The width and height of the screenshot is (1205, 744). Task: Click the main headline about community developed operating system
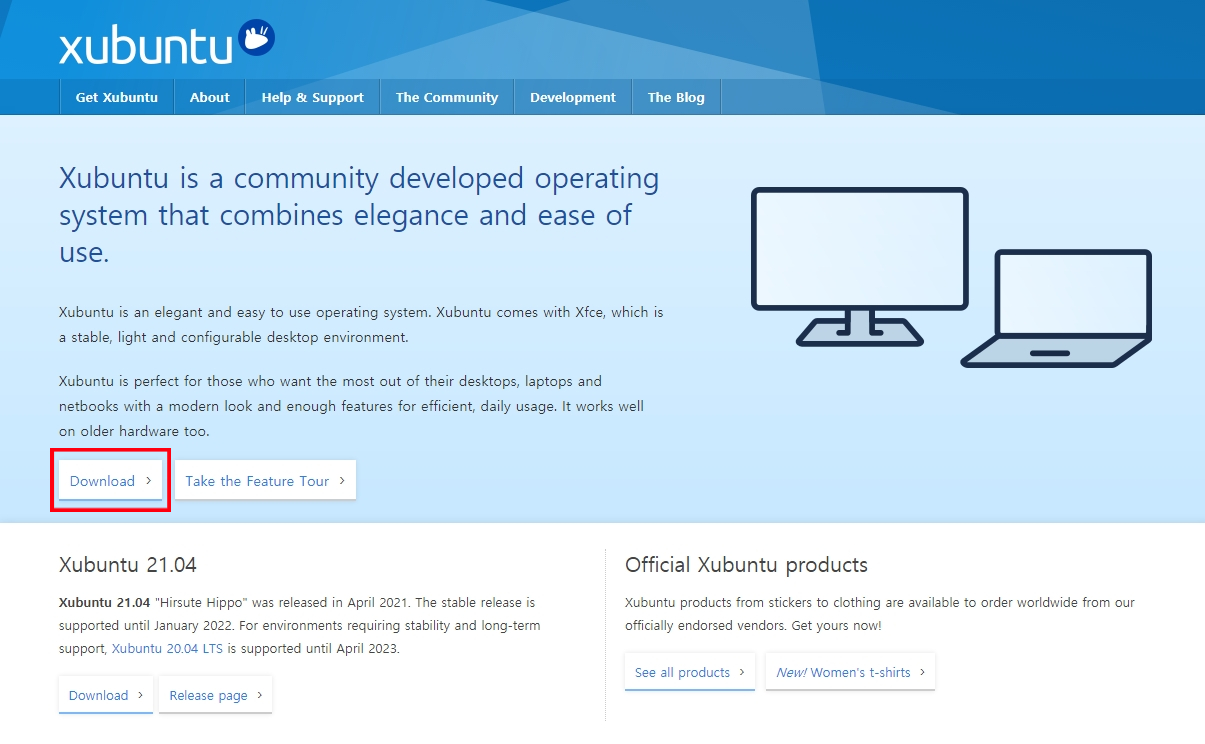tap(359, 214)
